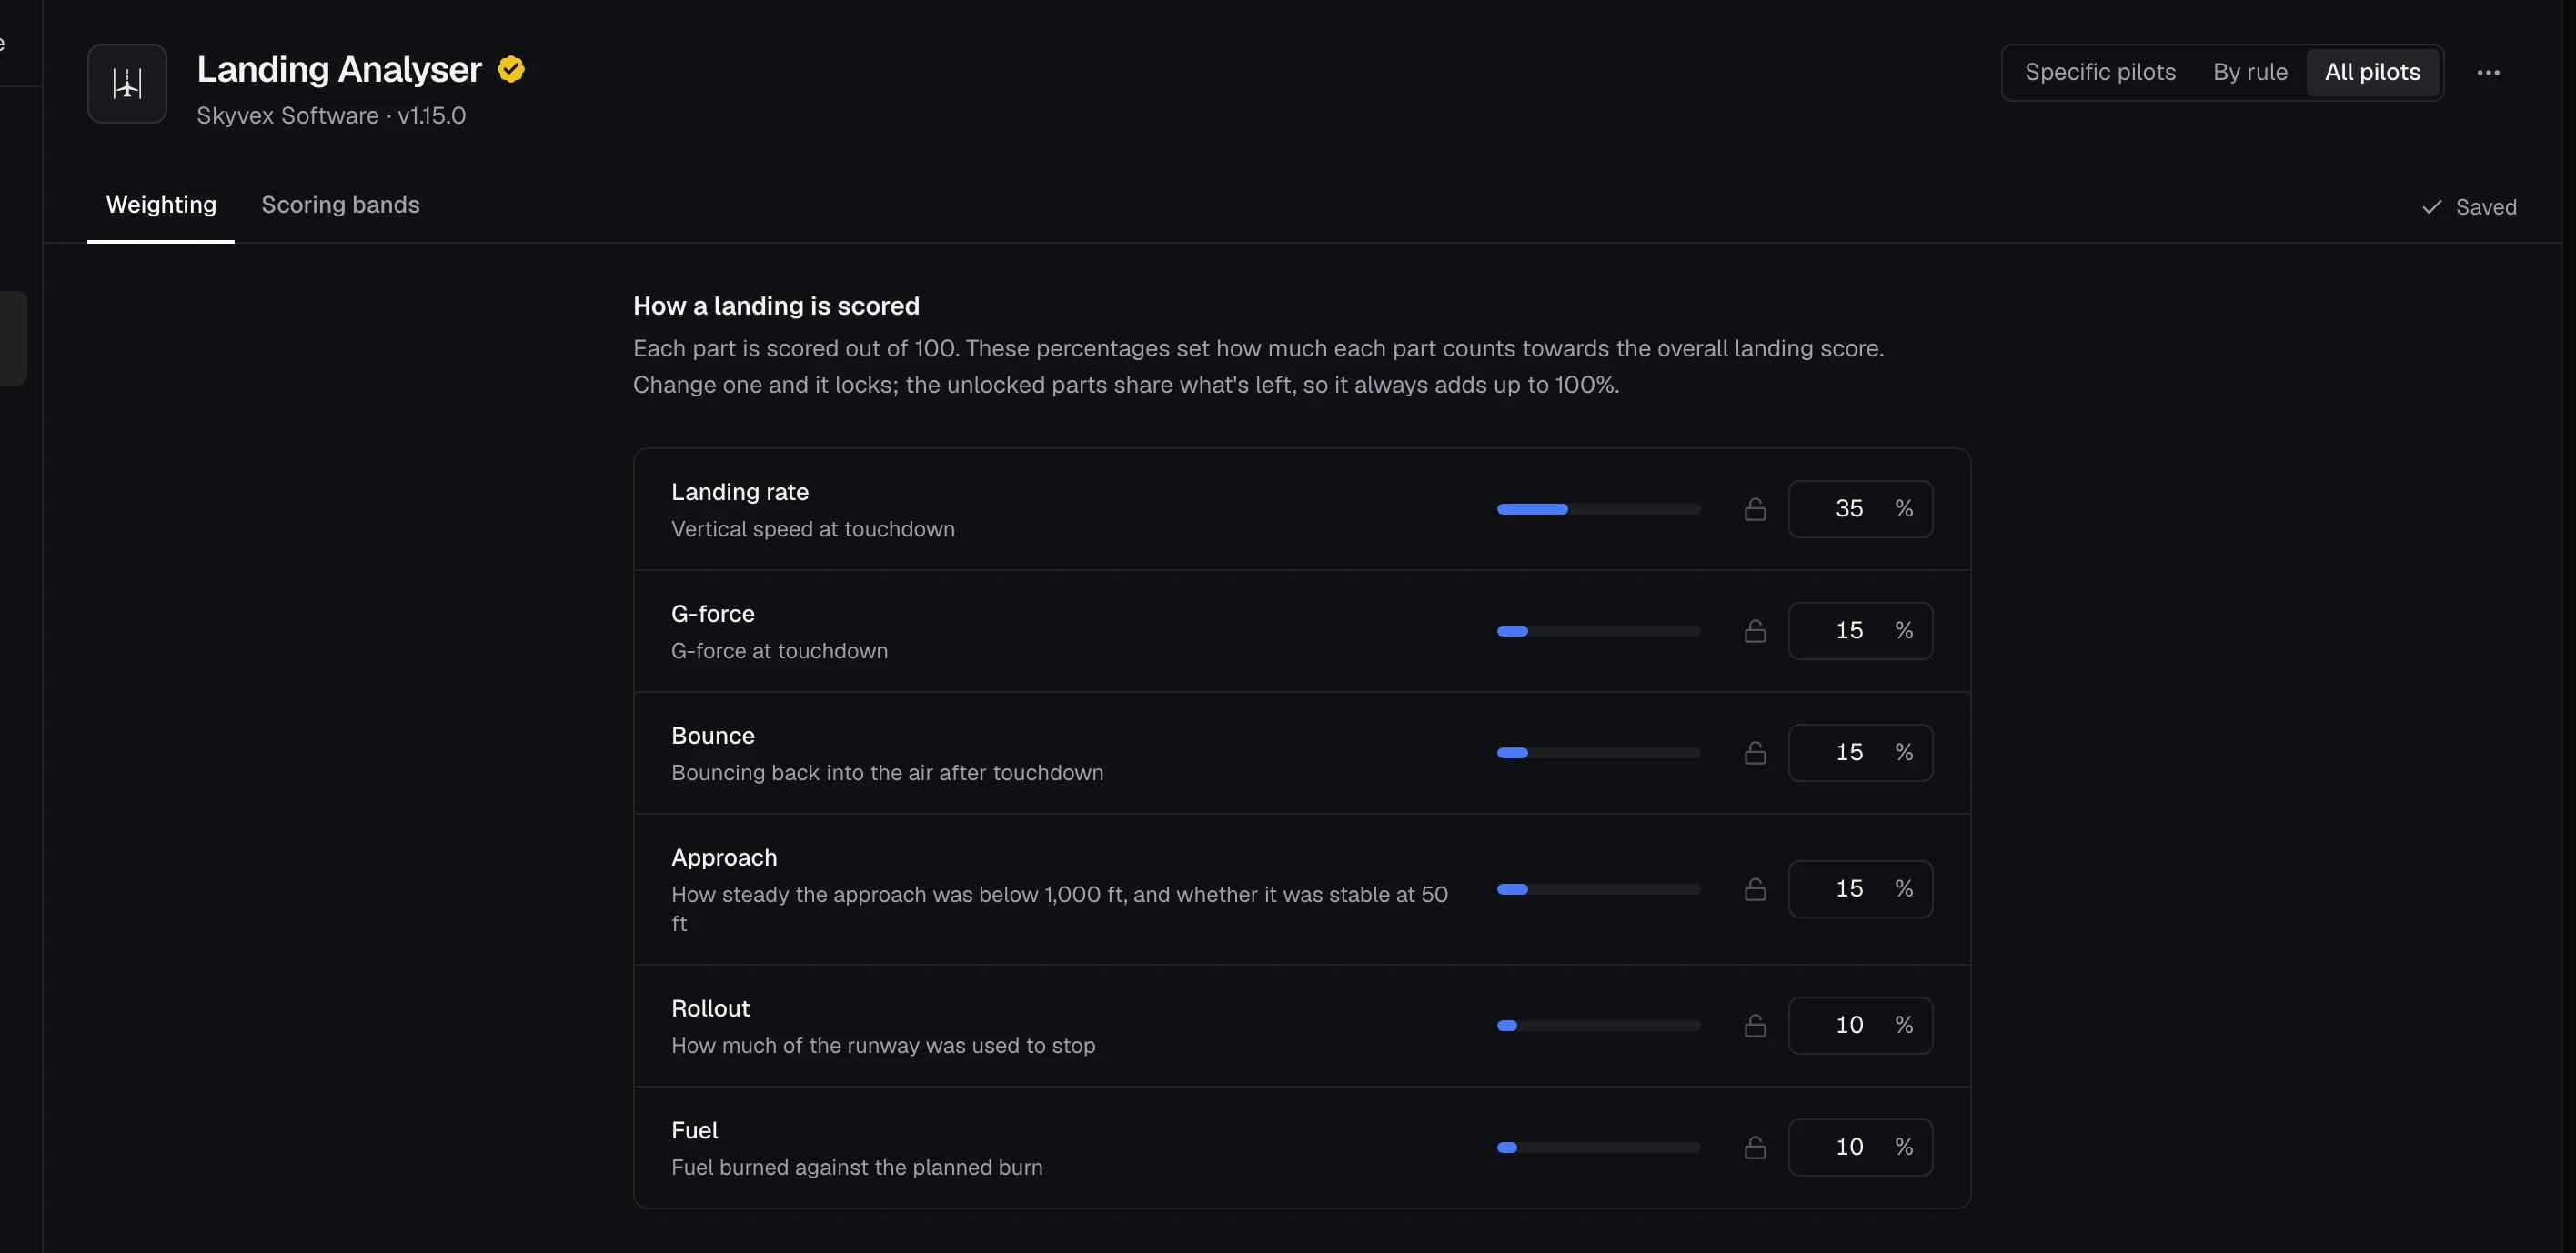Open the three-dot more options menu
The image size is (2576, 1253).
pyautogui.click(x=2488, y=72)
